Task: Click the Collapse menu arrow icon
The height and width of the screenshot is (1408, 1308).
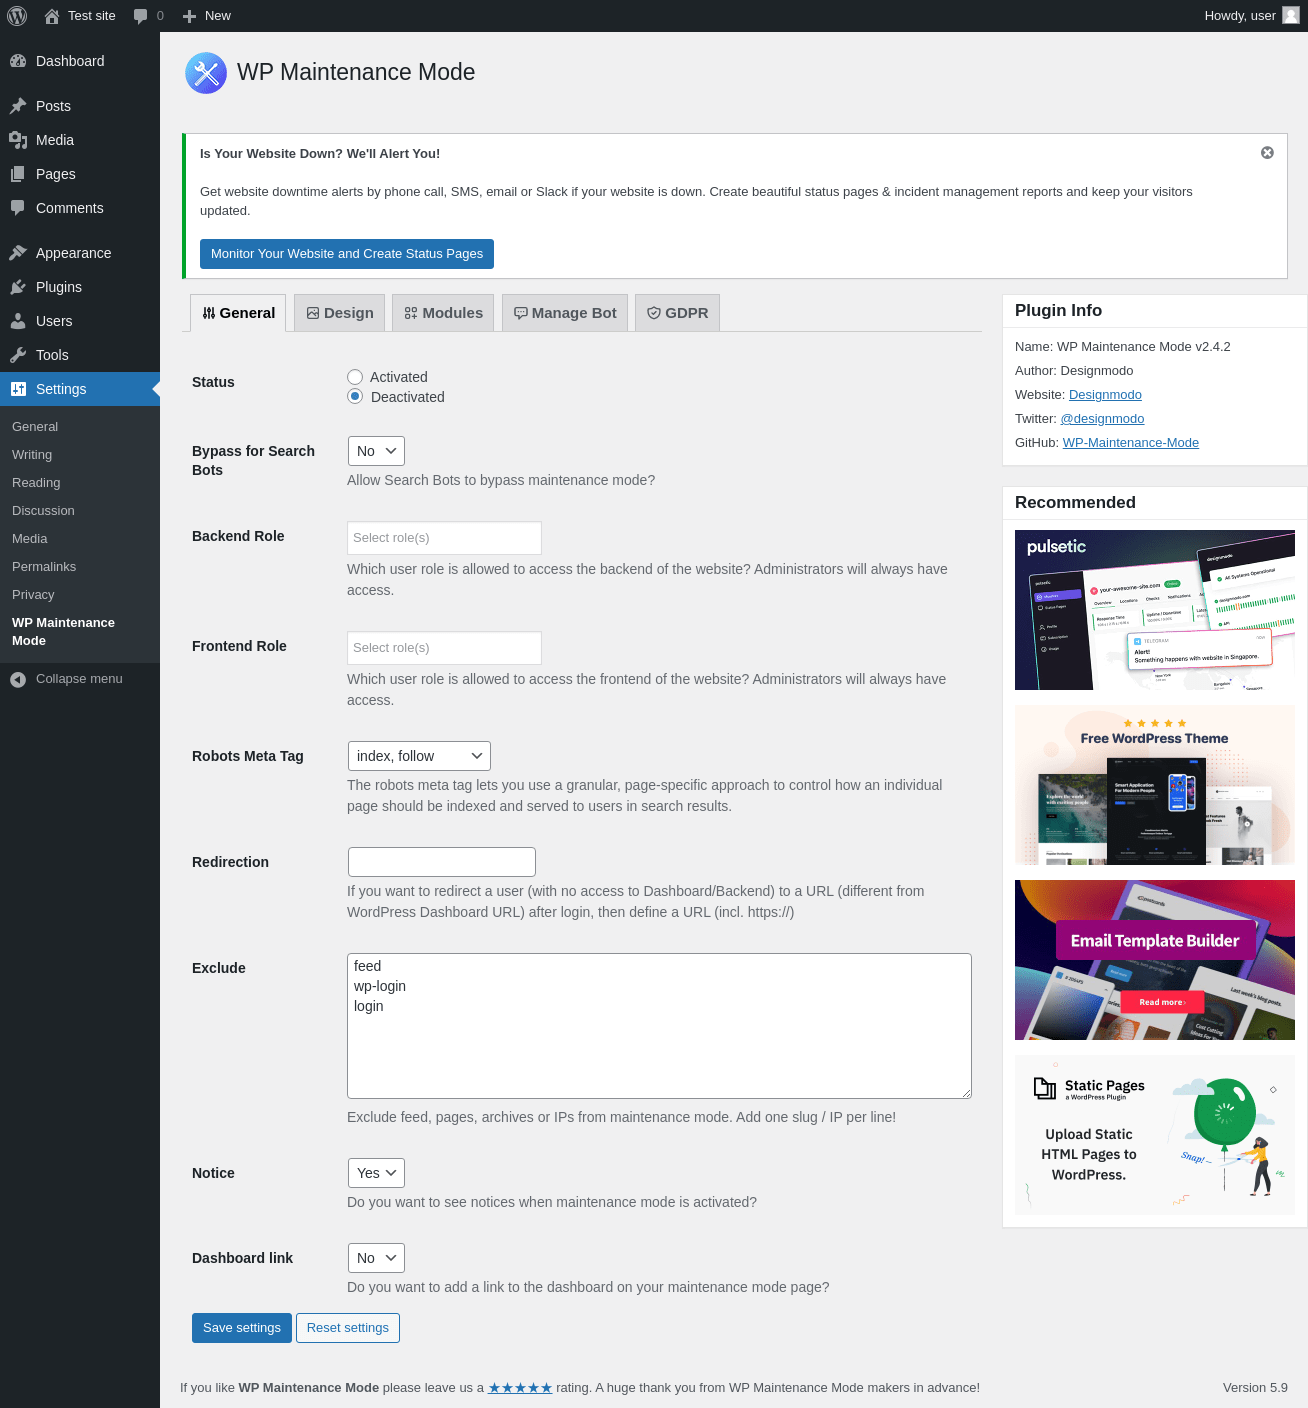Action: tap(18, 679)
